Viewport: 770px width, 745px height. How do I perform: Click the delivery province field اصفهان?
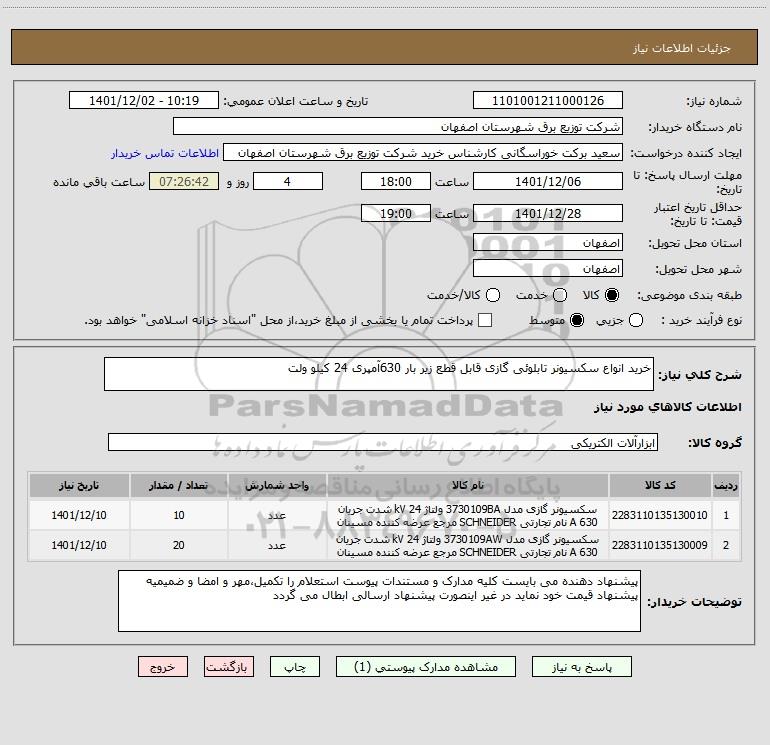[548, 243]
